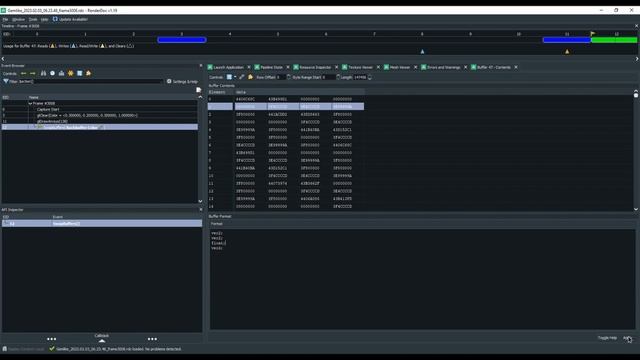Viewport: 640px width, 360px height.
Task: Switch to the Errors and Warnings tab
Action: click(x=441, y=67)
